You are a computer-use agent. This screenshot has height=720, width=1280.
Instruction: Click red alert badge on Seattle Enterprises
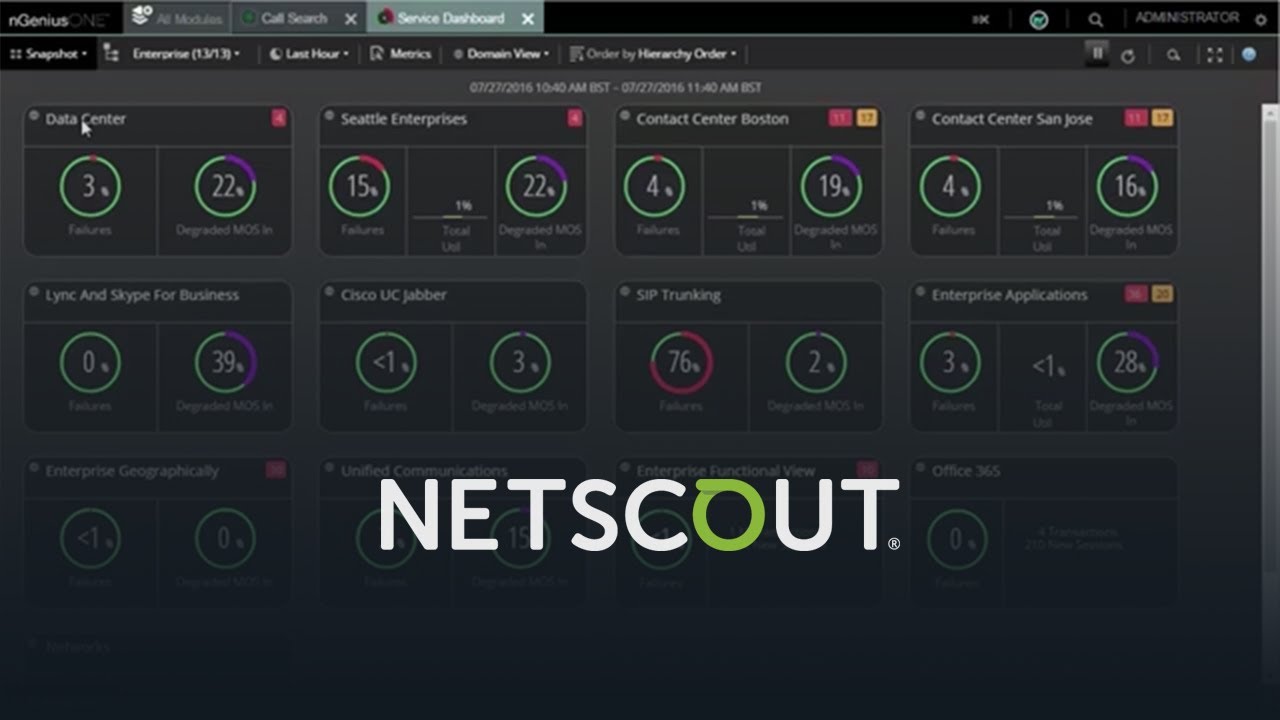coord(574,119)
